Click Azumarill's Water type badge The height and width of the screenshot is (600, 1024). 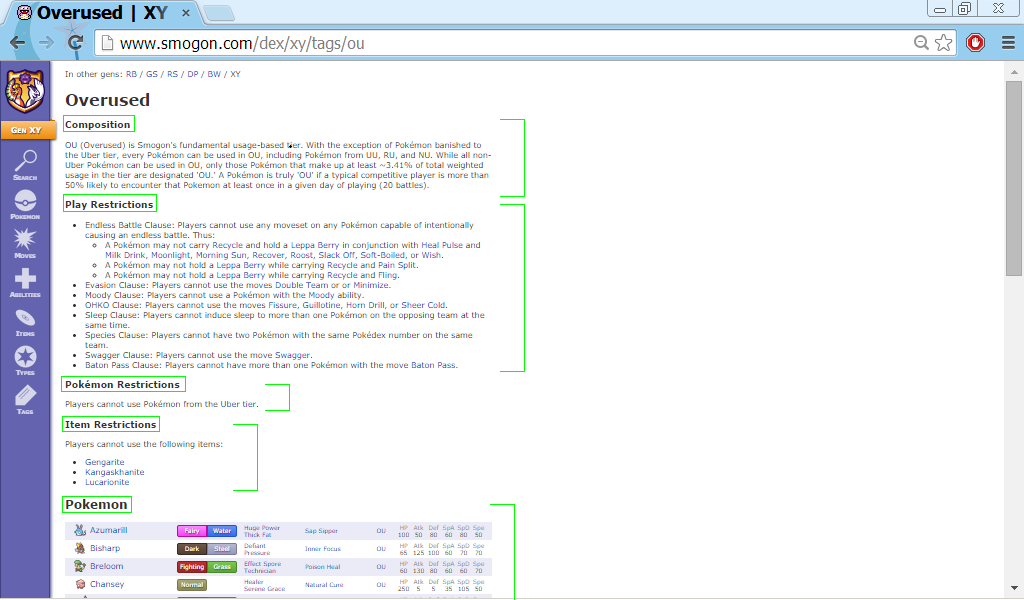222,531
